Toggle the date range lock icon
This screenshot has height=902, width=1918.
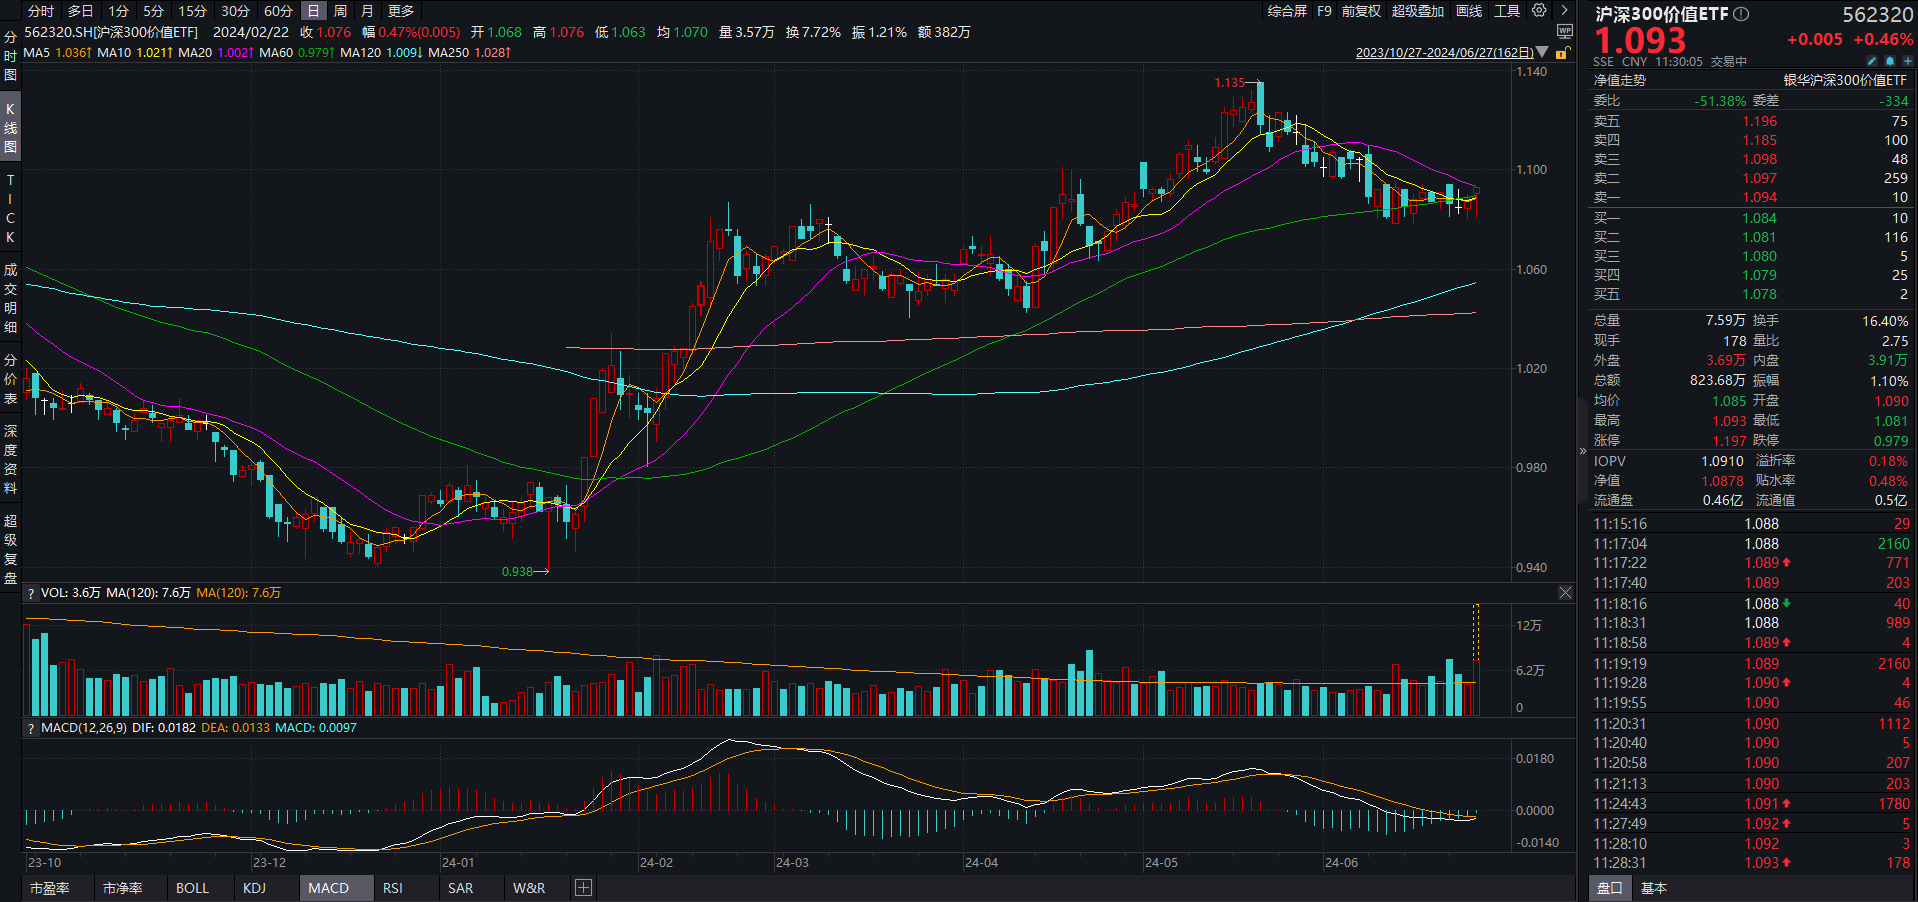point(1562,53)
